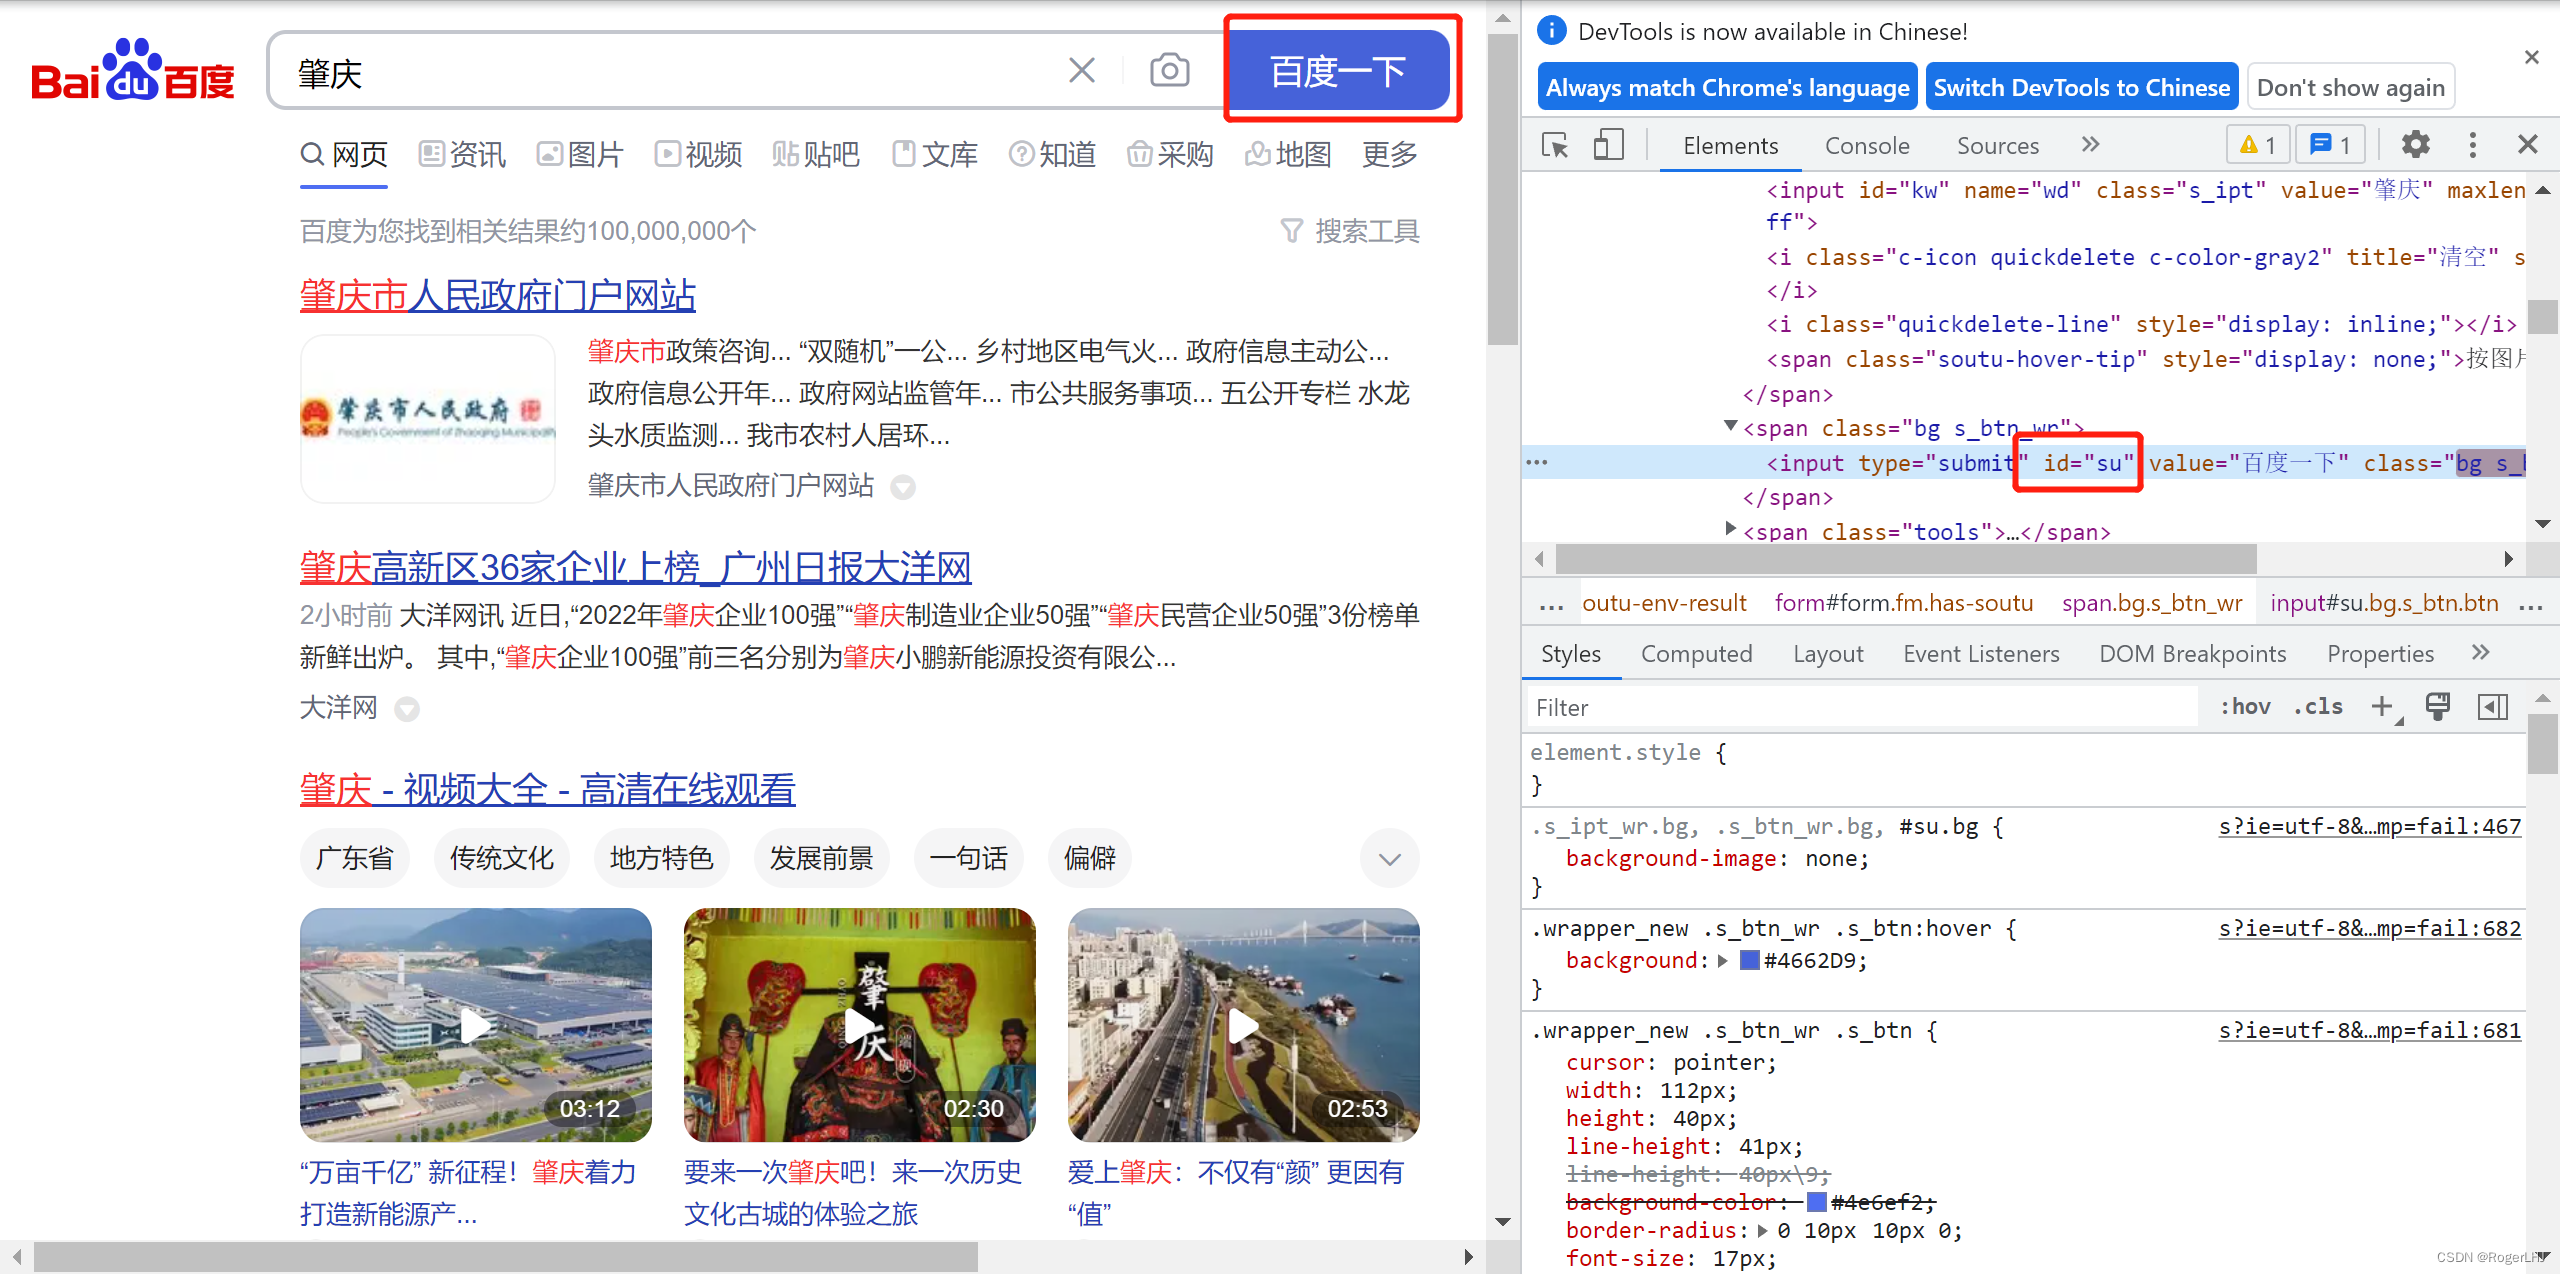Select the 一句话 filter chip
Screen dimensions: 2560x1274
(x=969, y=858)
